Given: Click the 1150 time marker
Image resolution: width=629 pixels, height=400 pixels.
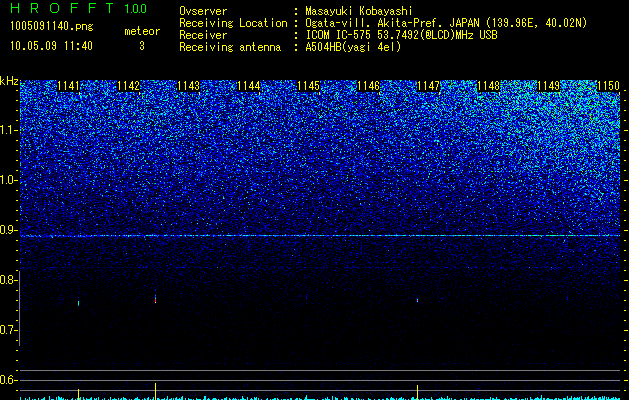Looking at the screenshot, I should [608, 86].
